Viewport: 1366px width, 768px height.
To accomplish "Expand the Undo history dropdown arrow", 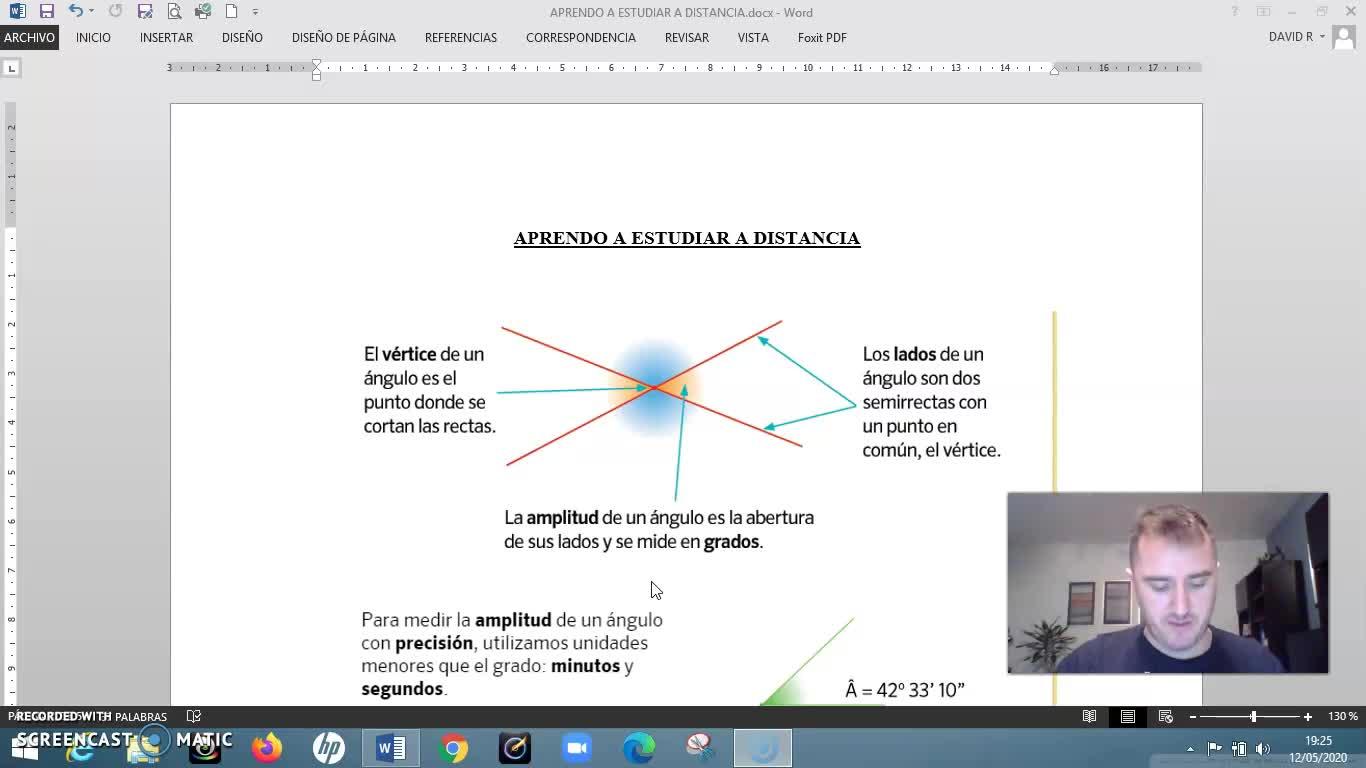I will coord(91,12).
